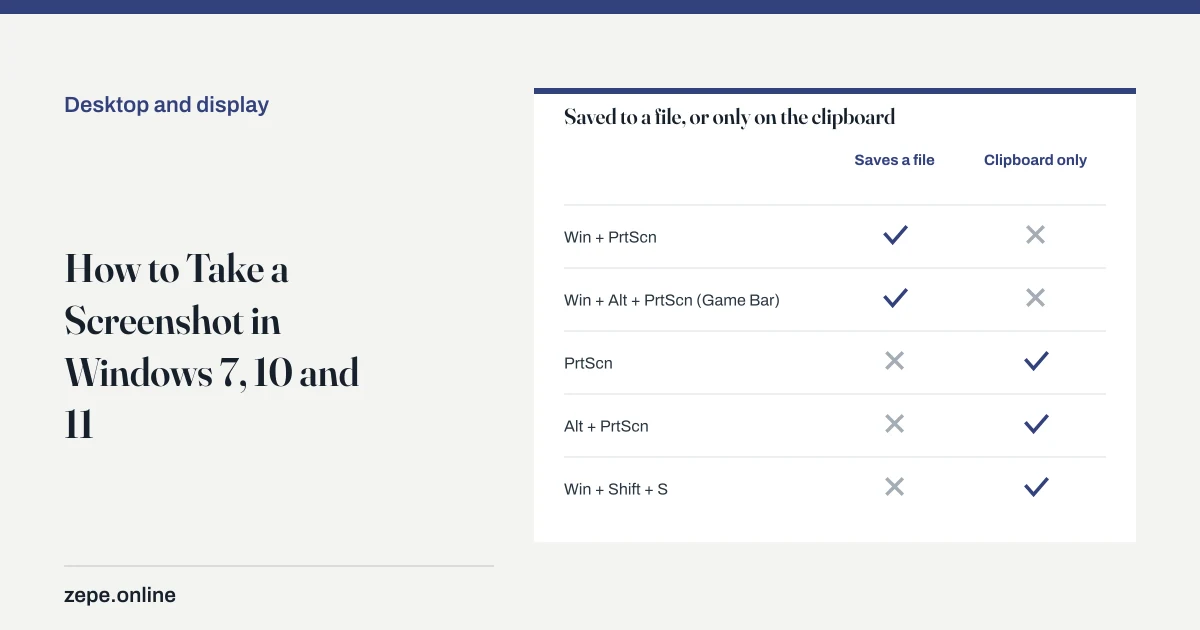Click Clipboard only checkmark in PrtScn row
This screenshot has height=630, width=1200.
pos(1036,361)
